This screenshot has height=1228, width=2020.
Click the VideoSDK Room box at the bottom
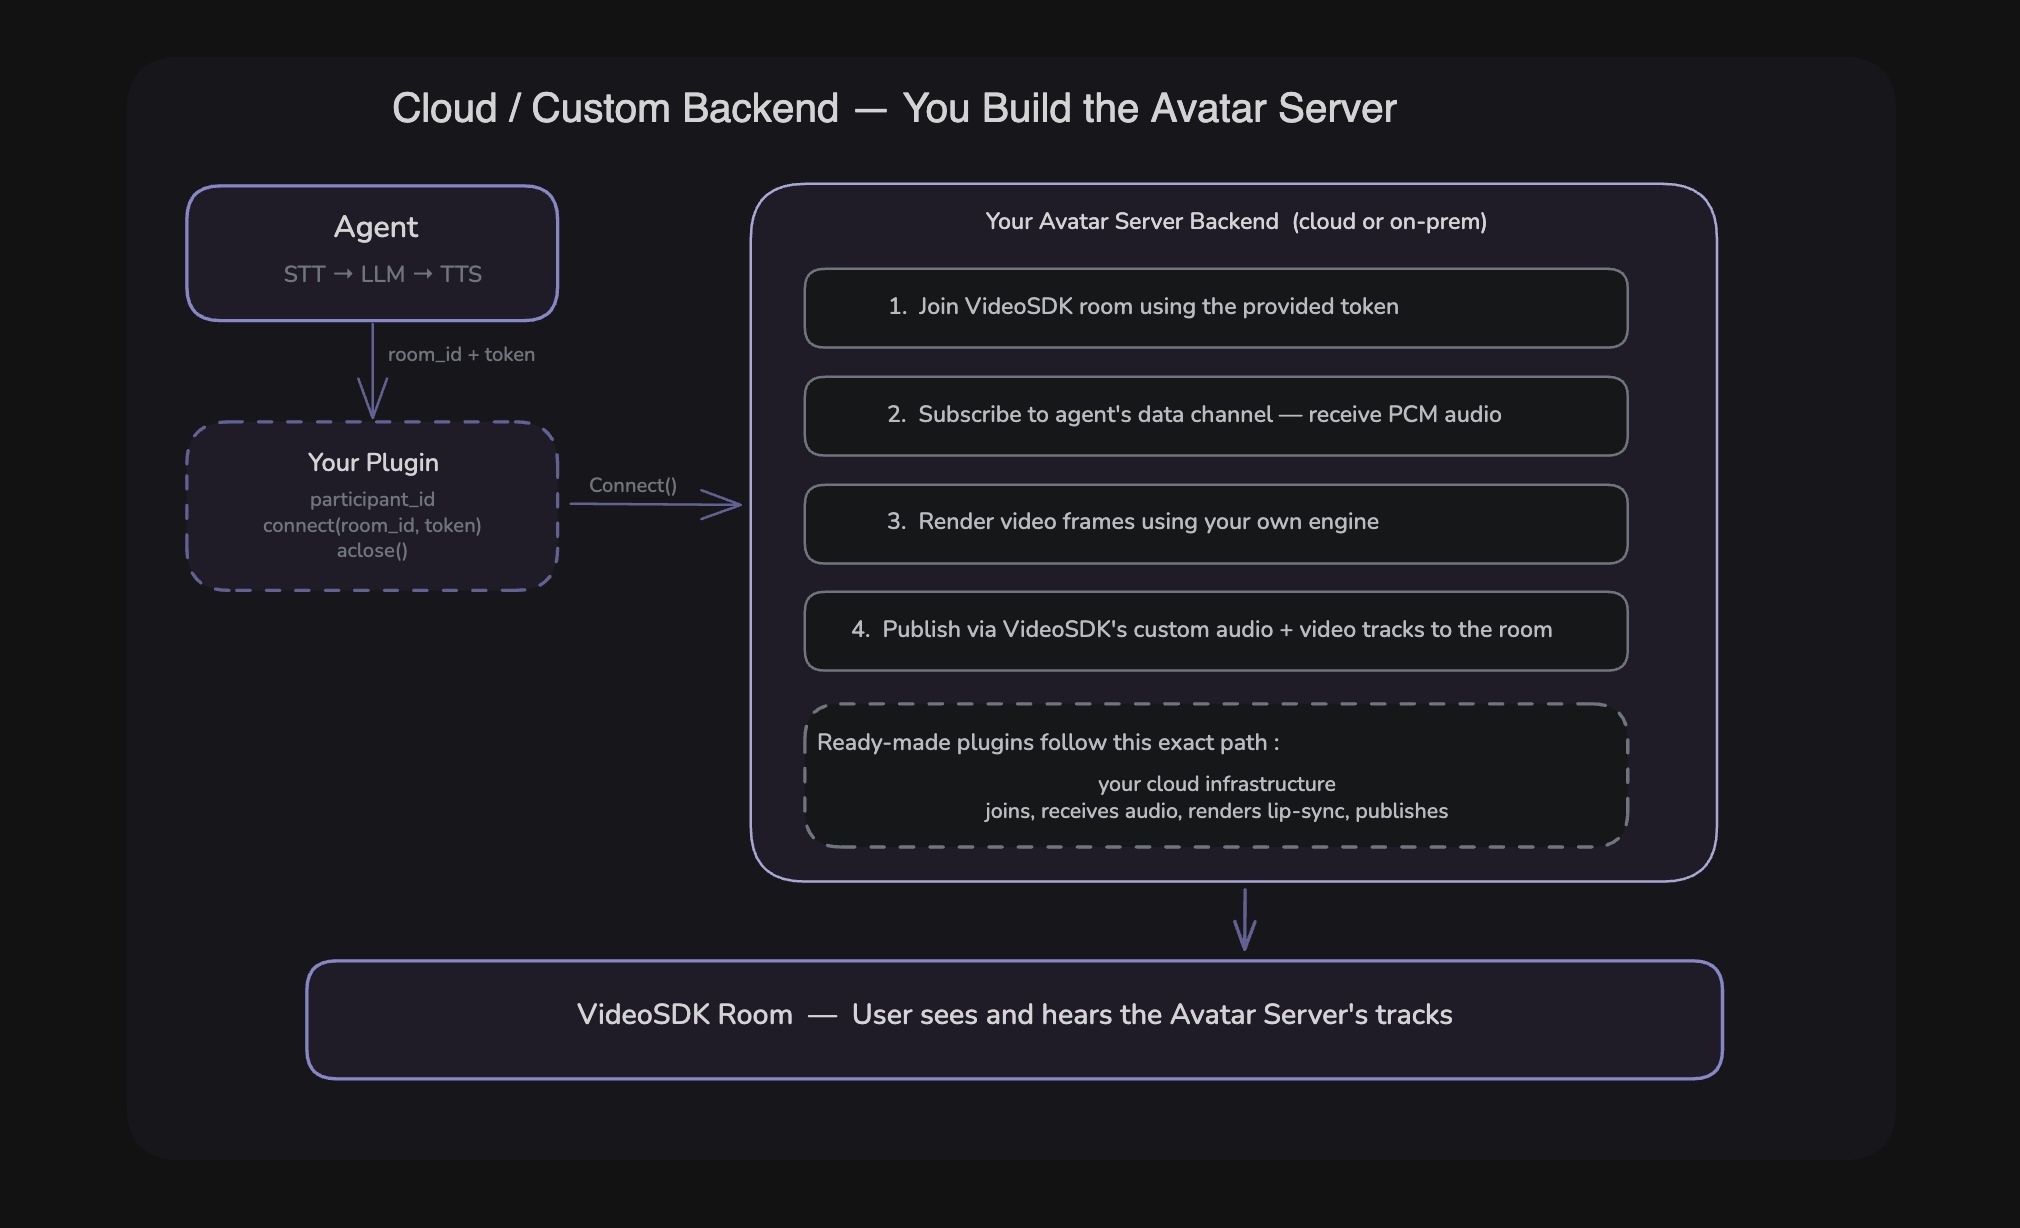pos(1015,1018)
